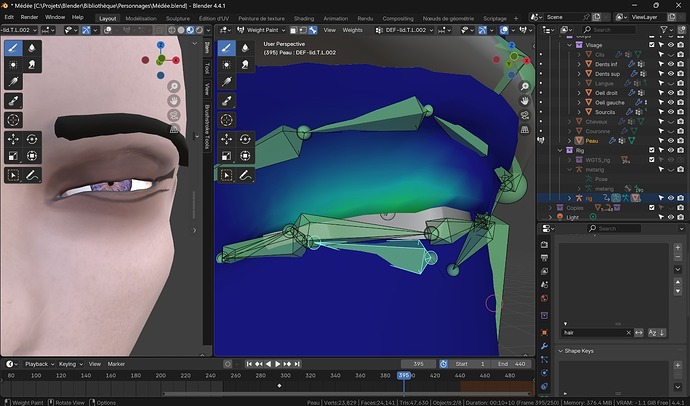Collapse the Visage collection
This screenshot has height=406, width=690.
(569, 45)
